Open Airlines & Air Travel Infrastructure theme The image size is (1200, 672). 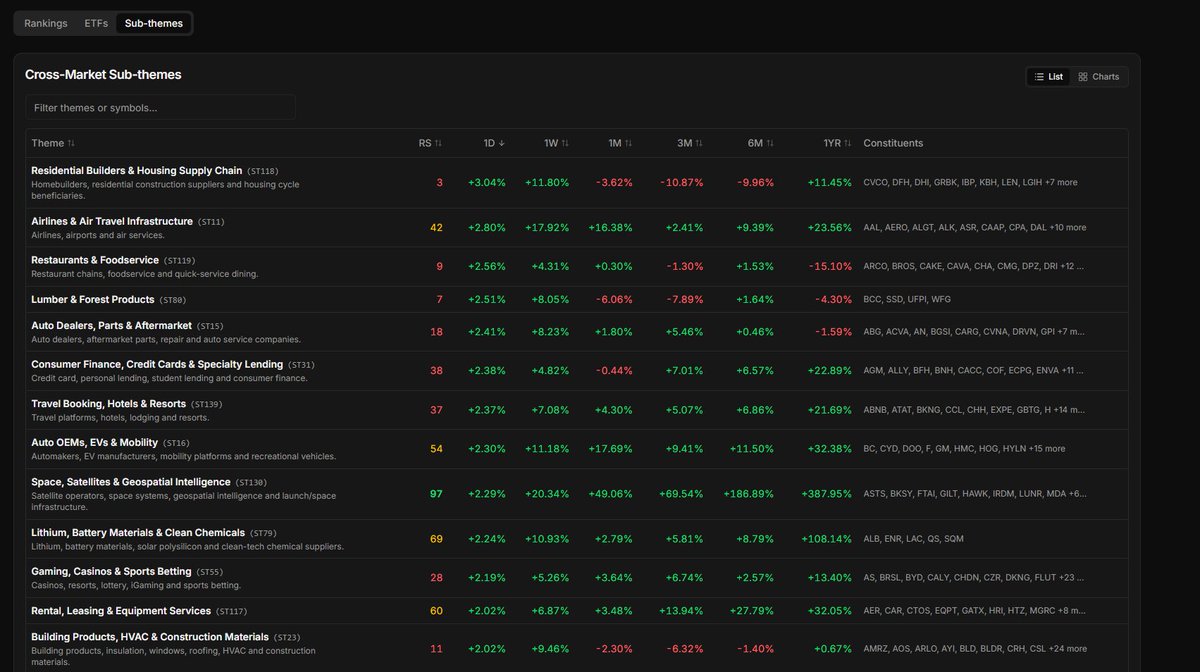click(112, 221)
